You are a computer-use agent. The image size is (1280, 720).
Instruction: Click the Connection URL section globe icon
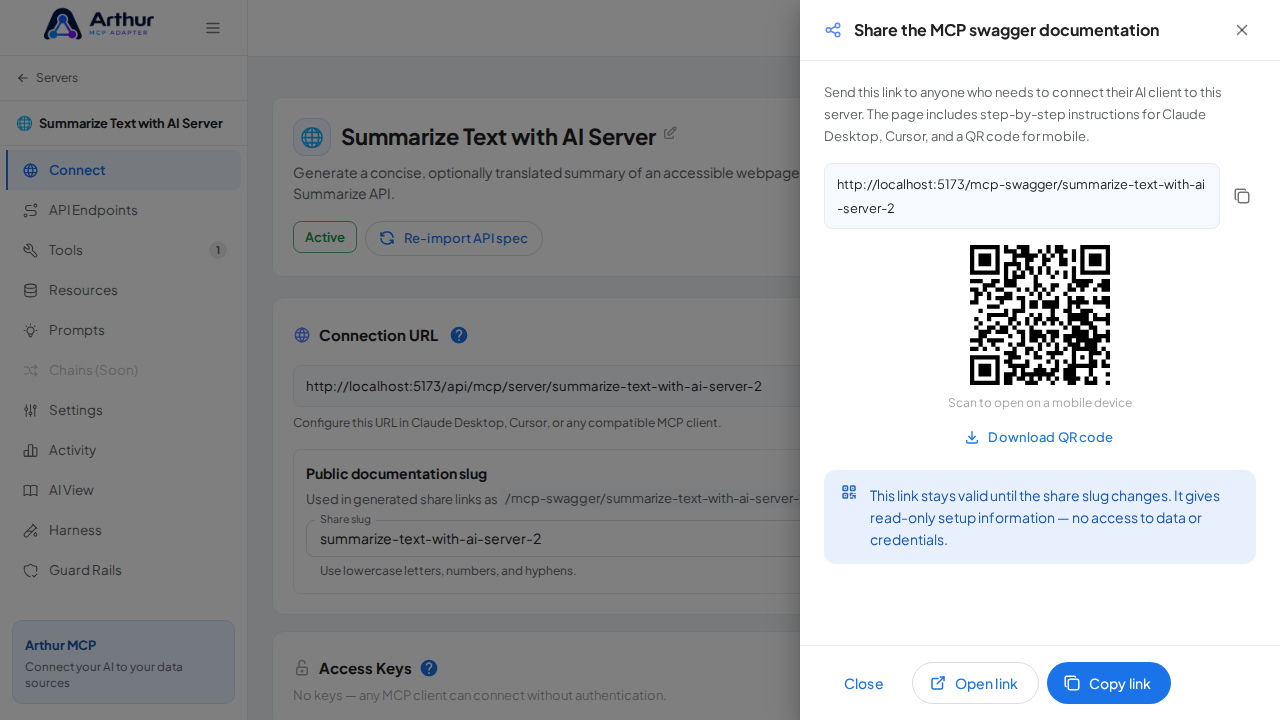tap(302, 335)
